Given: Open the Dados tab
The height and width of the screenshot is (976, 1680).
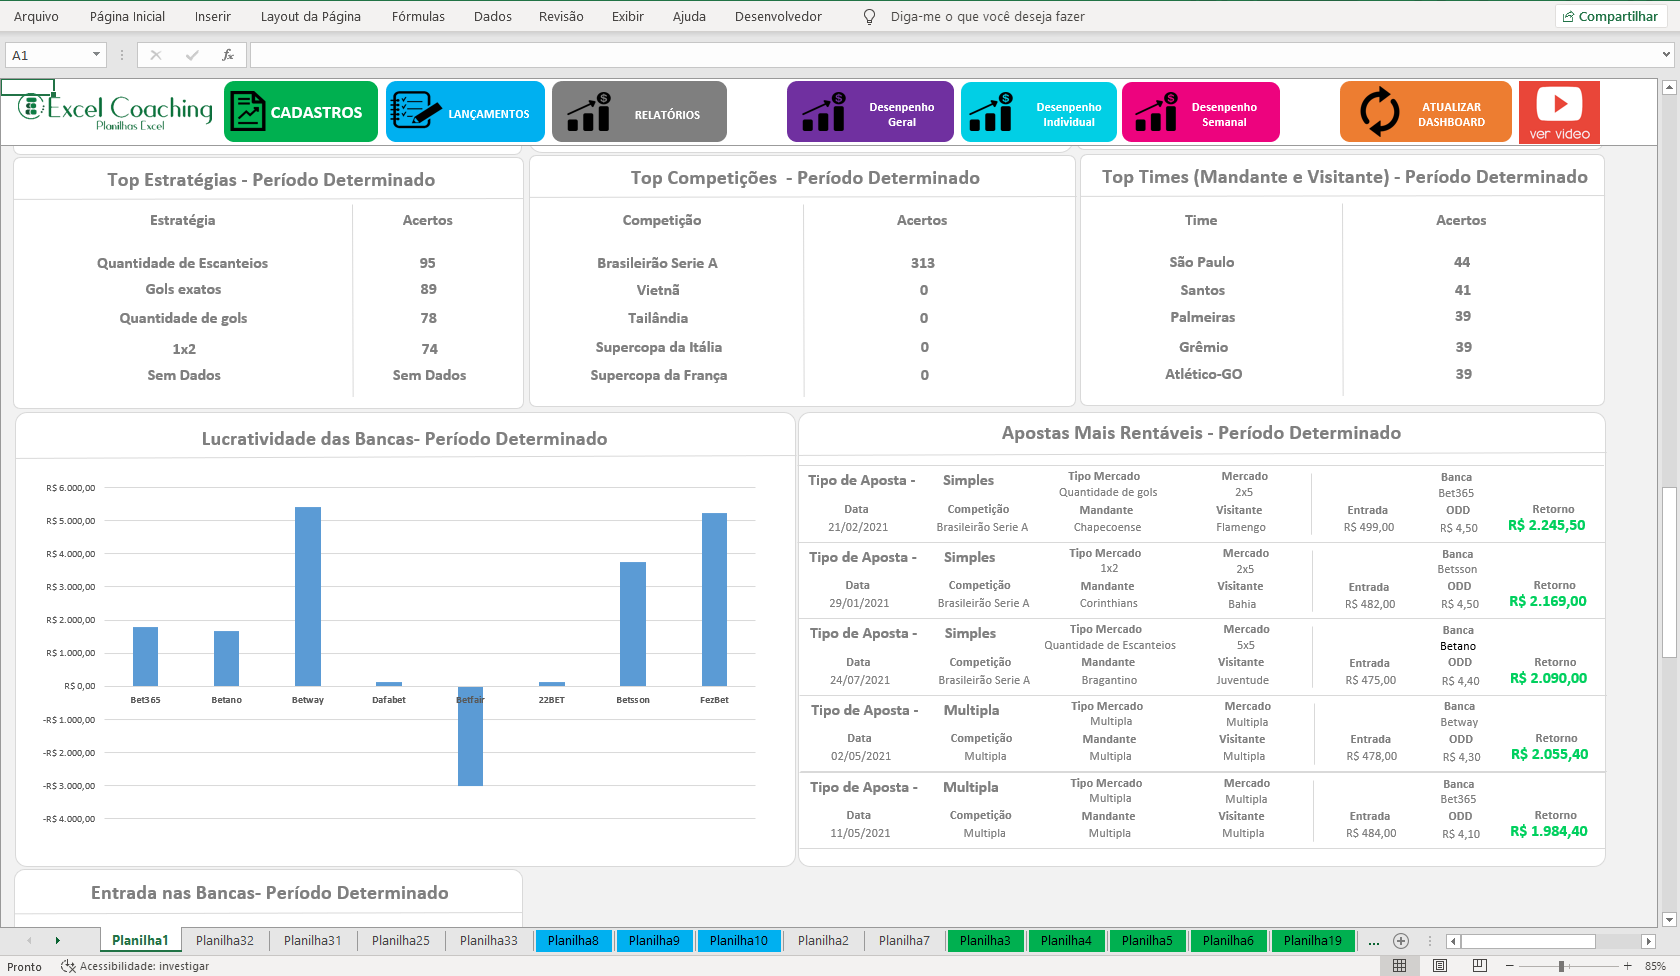Looking at the screenshot, I should [x=492, y=16].
